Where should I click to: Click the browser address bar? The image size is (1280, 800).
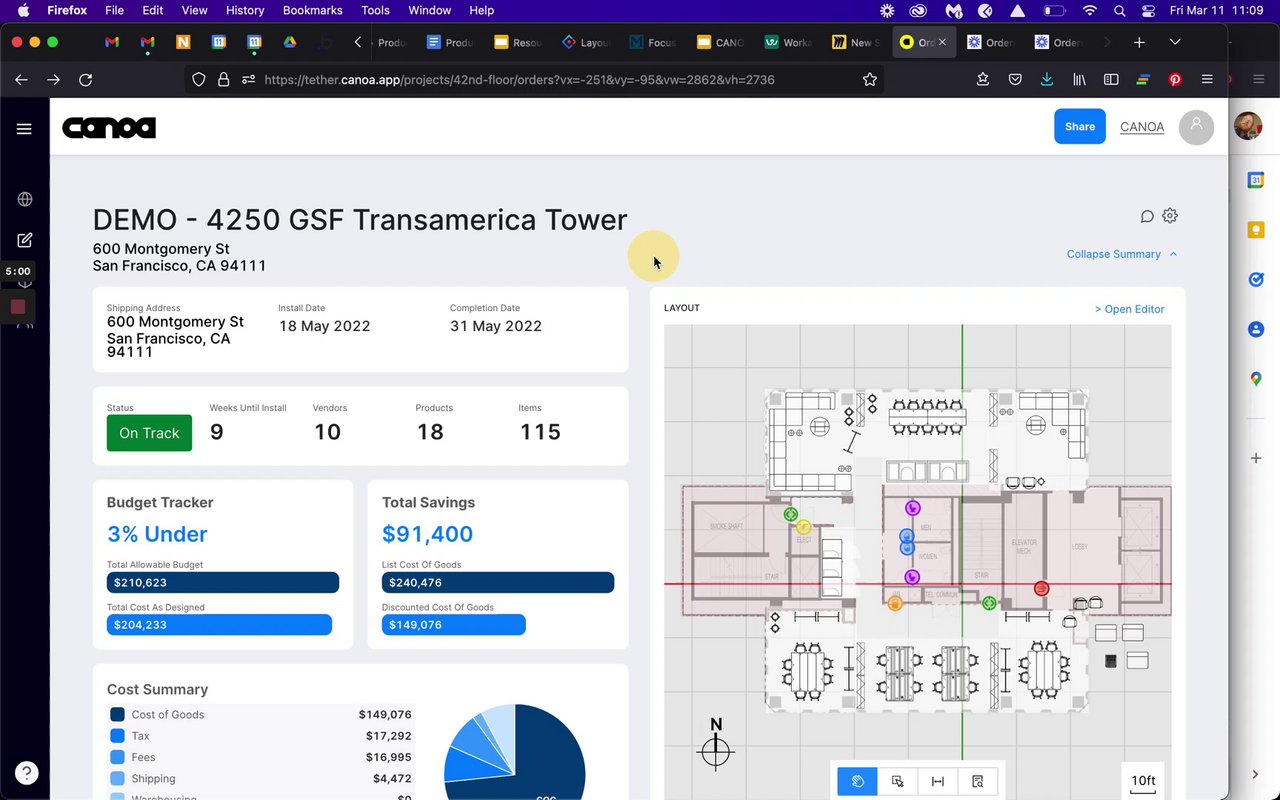tap(535, 80)
